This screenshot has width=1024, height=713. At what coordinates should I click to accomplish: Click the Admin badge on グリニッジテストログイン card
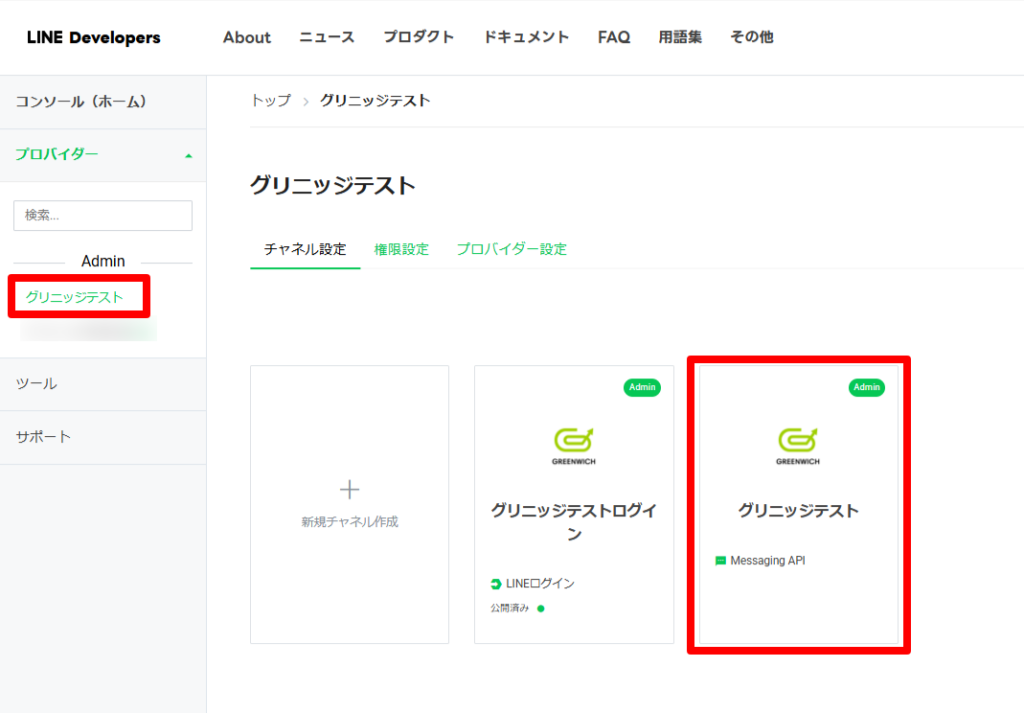(x=642, y=387)
